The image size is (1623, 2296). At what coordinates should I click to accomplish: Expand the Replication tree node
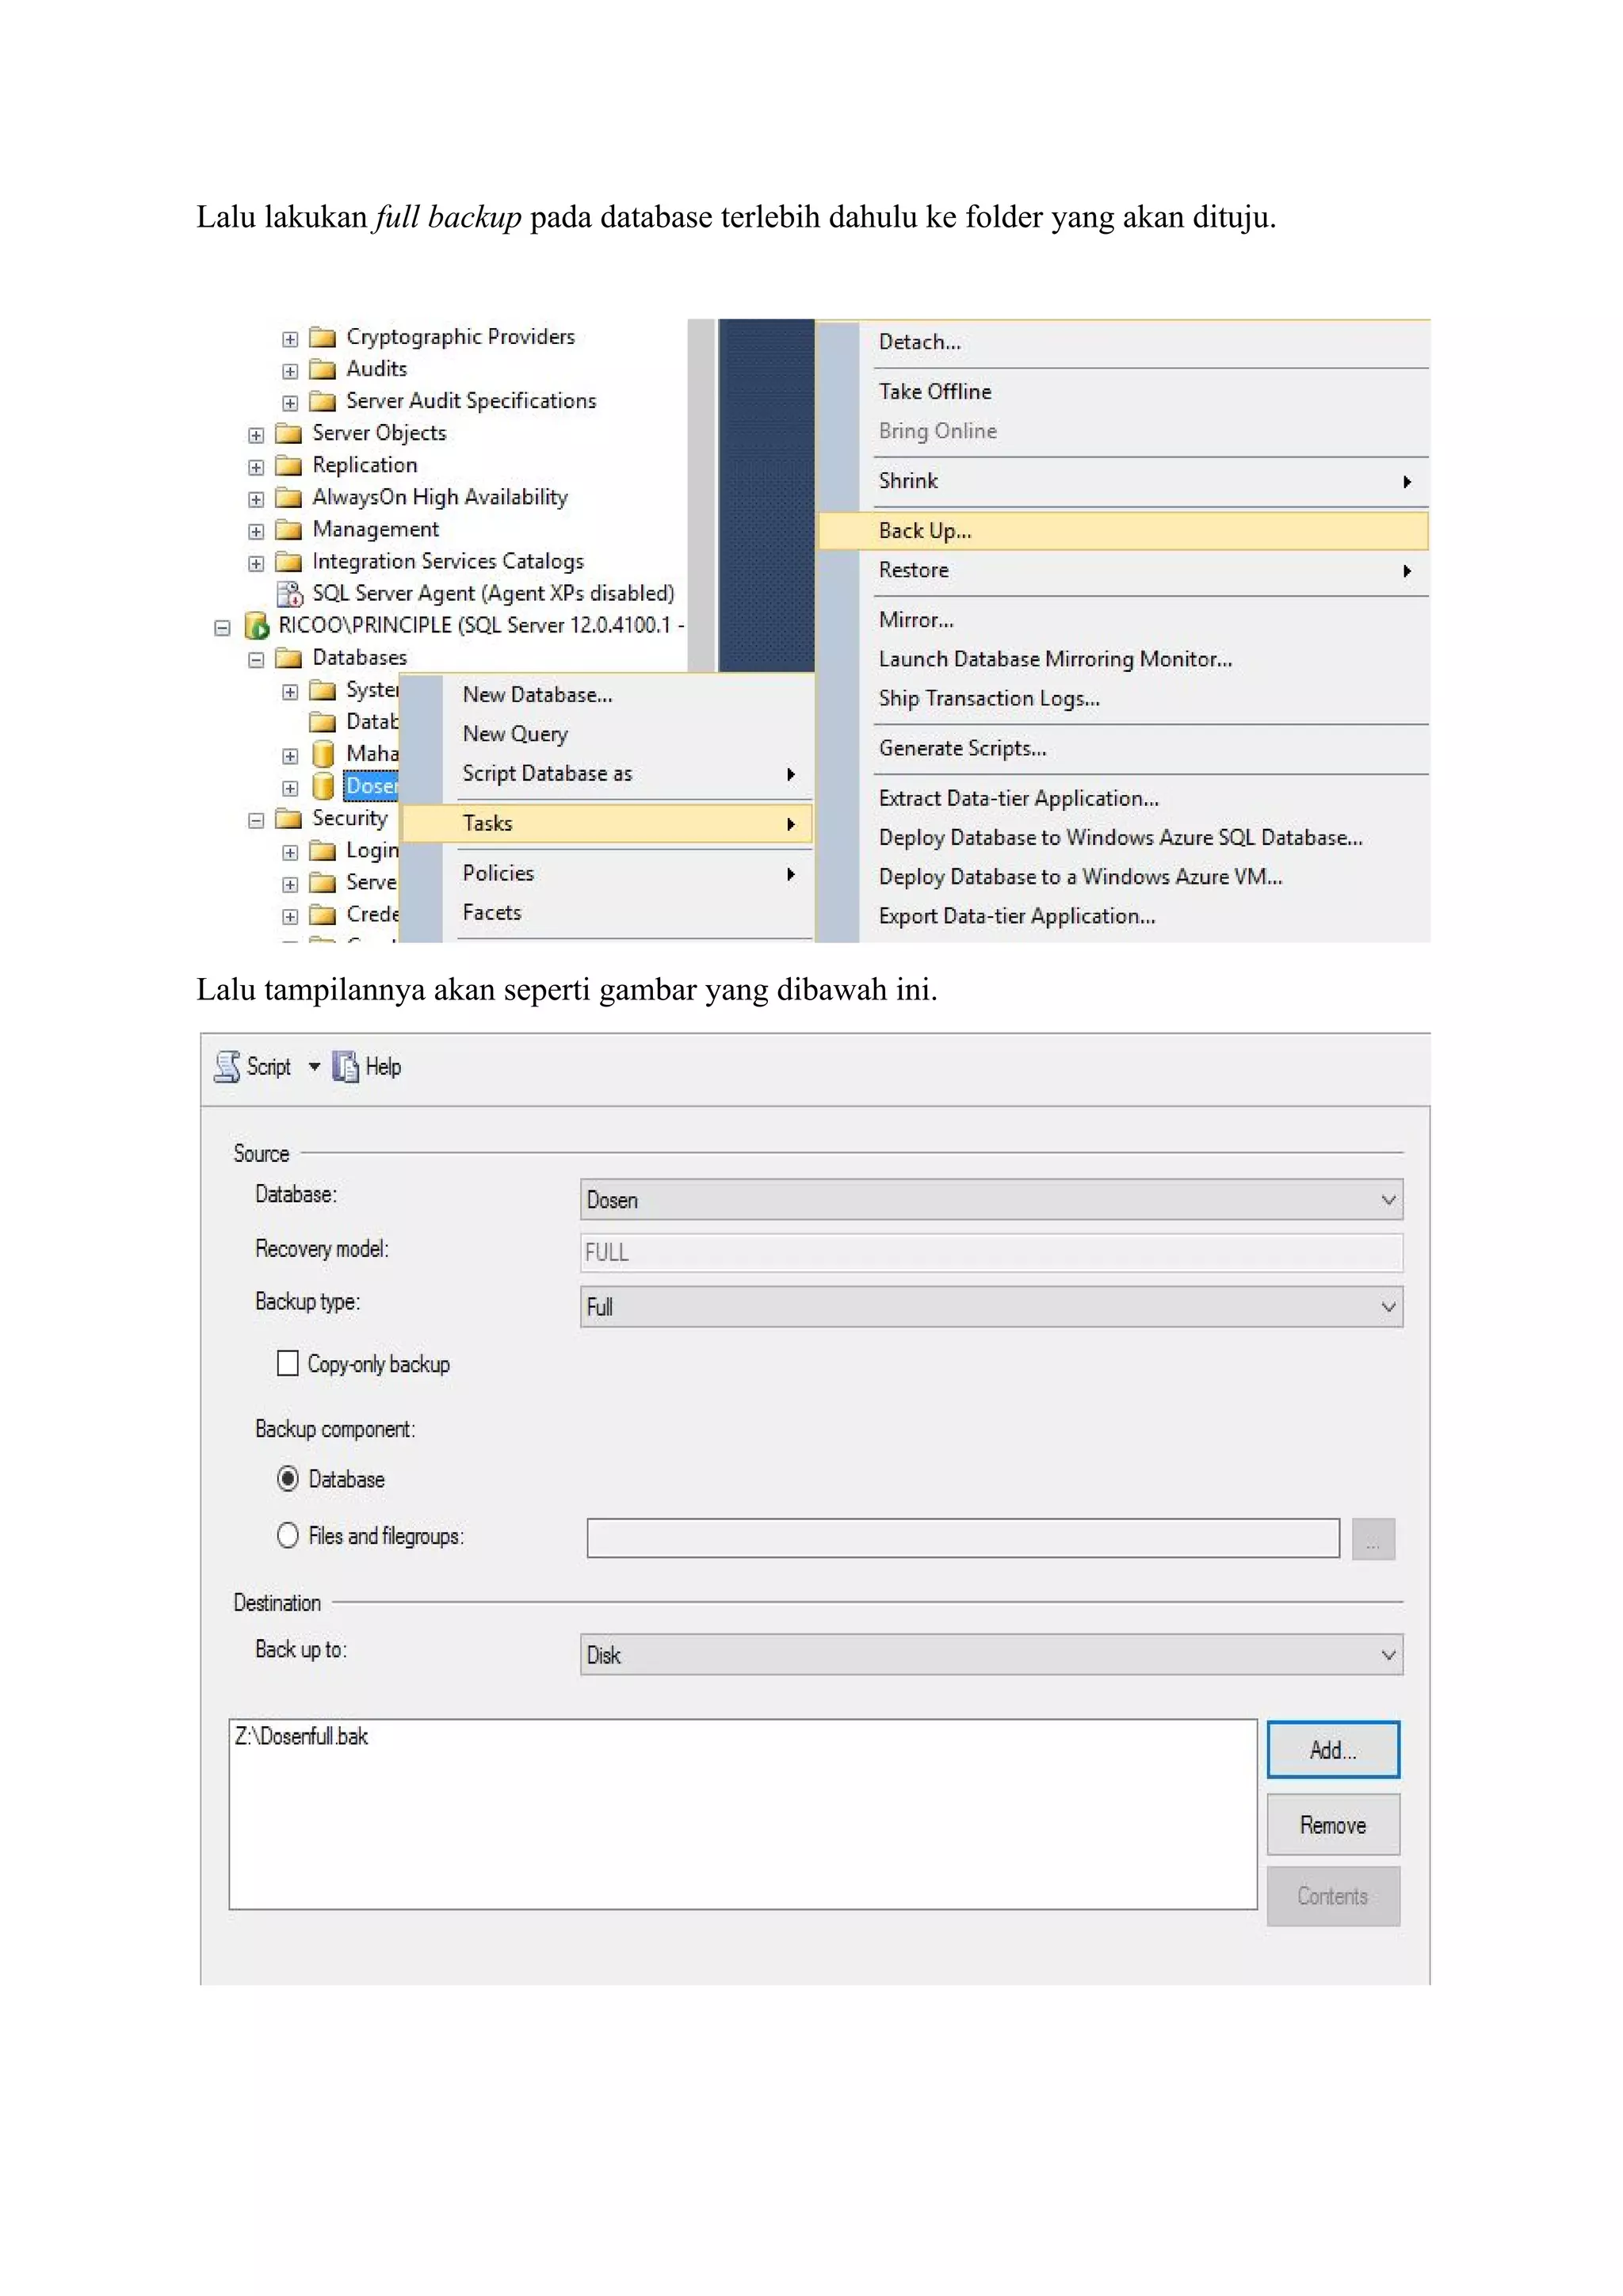(256, 467)
